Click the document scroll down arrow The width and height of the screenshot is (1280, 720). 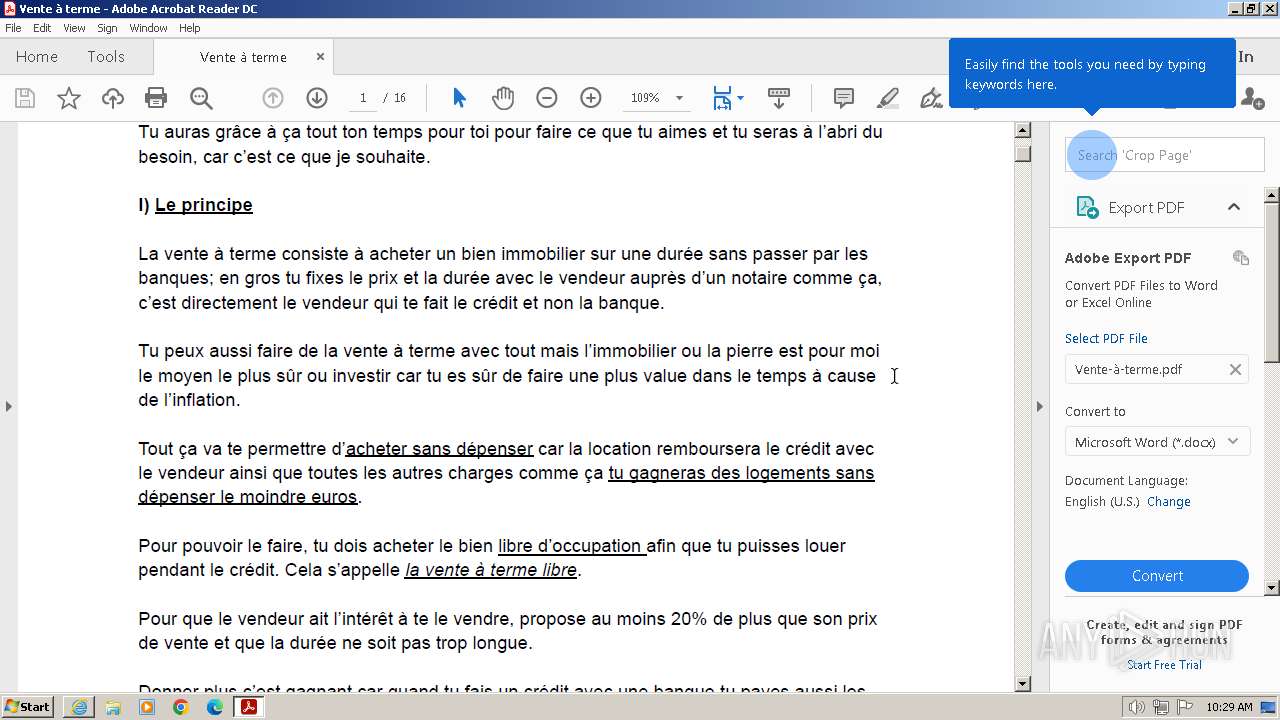[1022, 684]
